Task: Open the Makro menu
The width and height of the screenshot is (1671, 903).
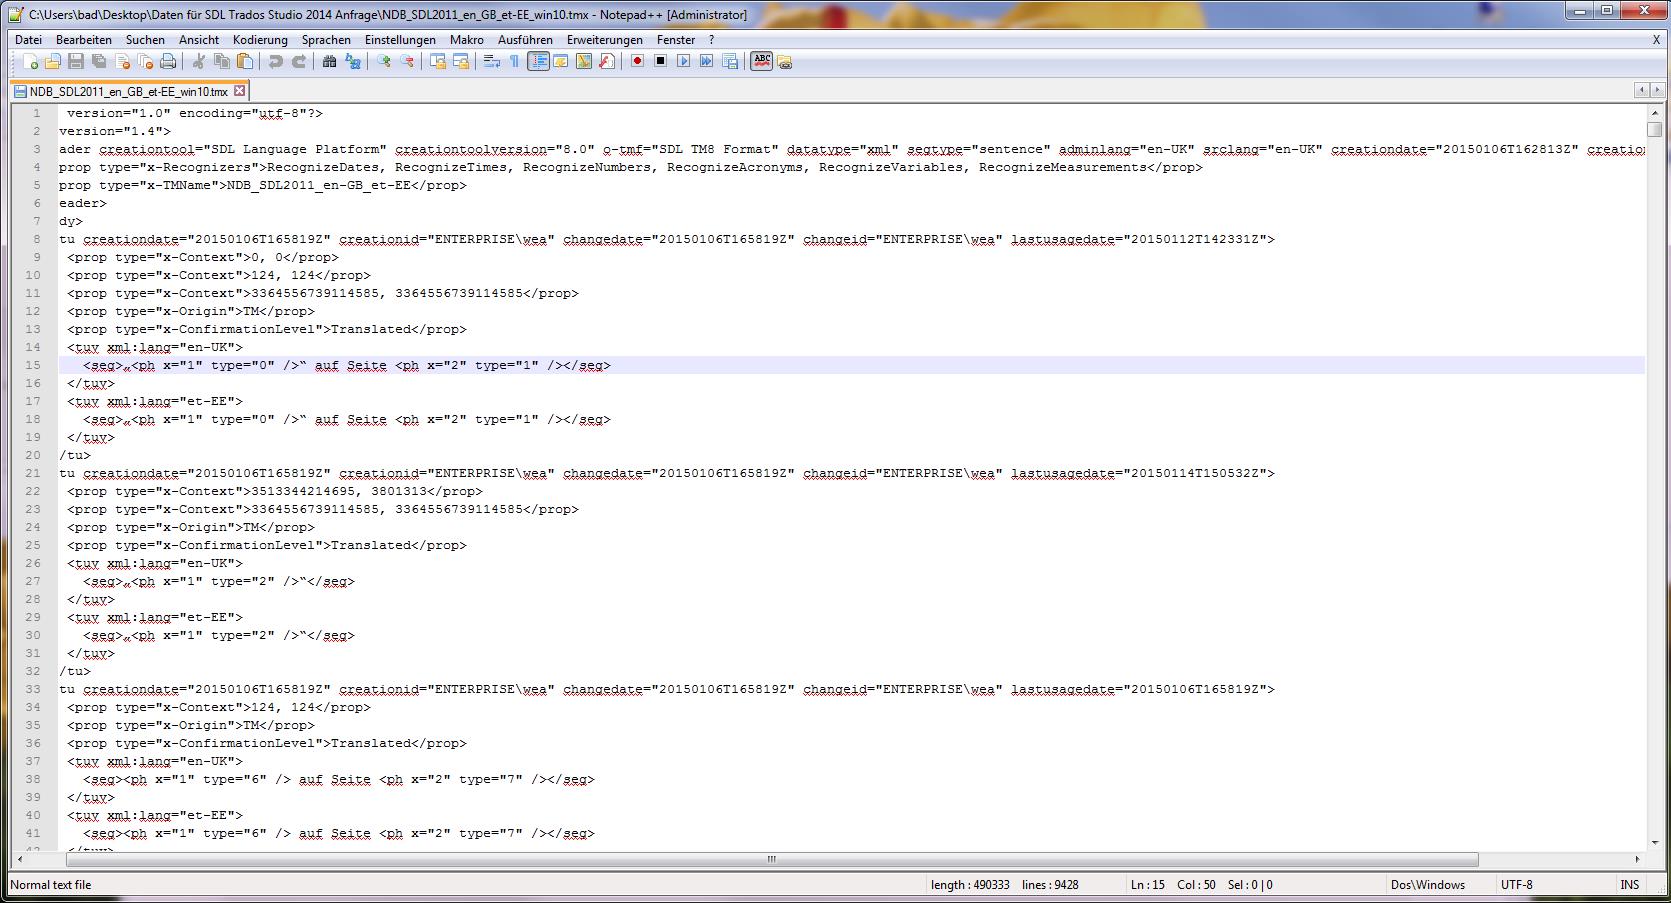Action: click(467, 40)
